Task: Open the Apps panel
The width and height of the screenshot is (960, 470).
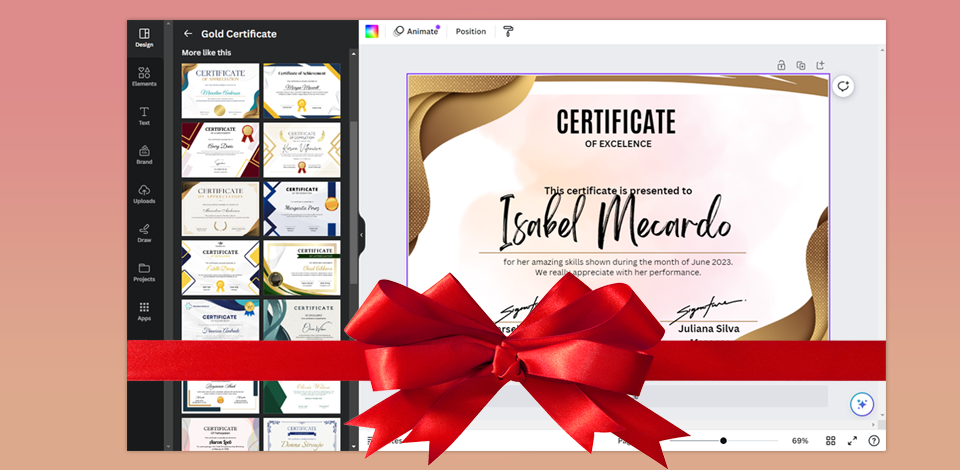Action: click(x=144, y=311)
